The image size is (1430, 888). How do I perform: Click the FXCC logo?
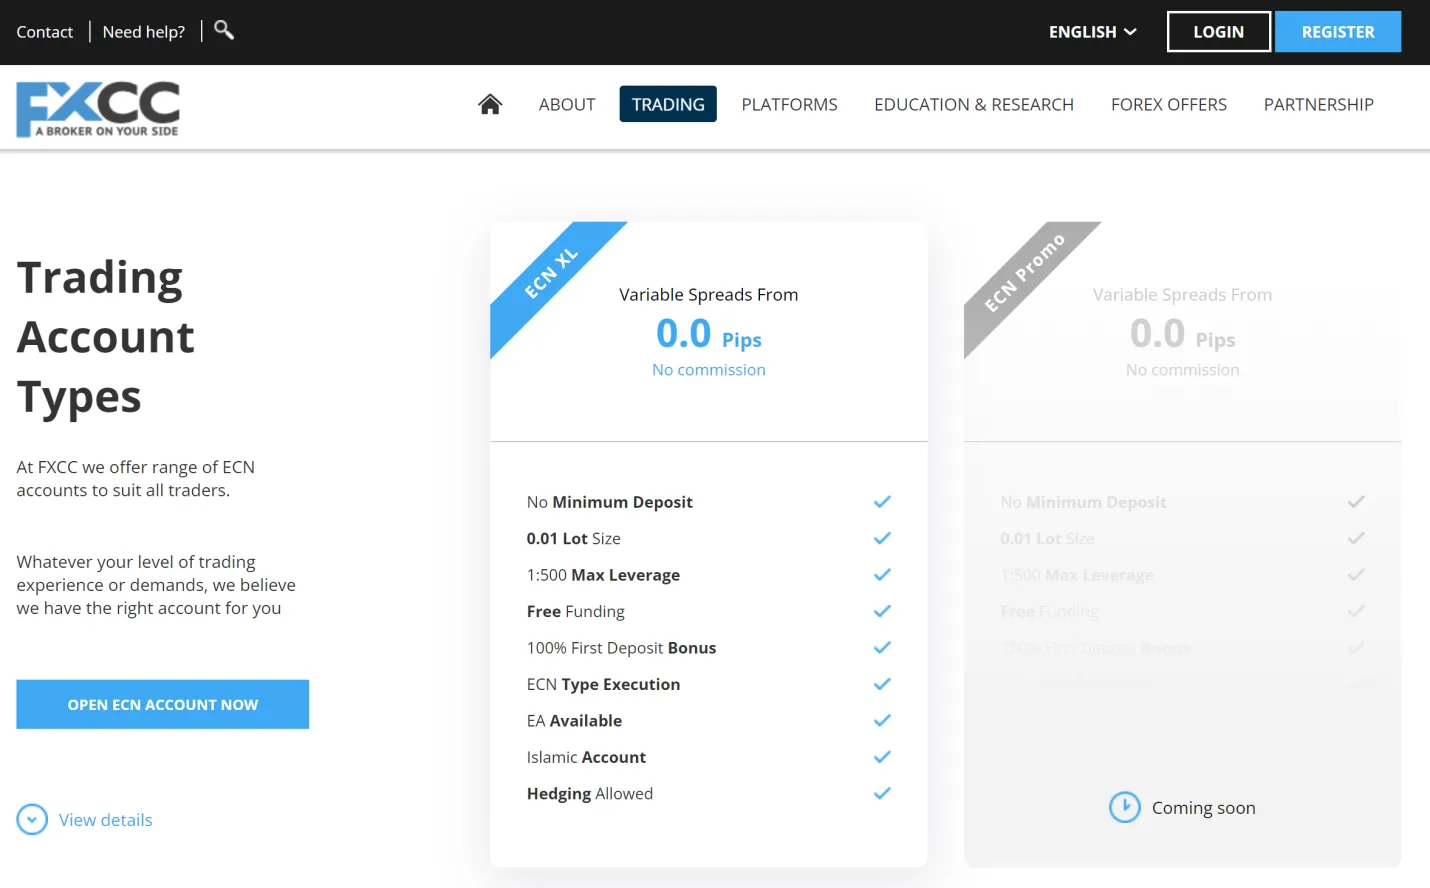point(98,109)
